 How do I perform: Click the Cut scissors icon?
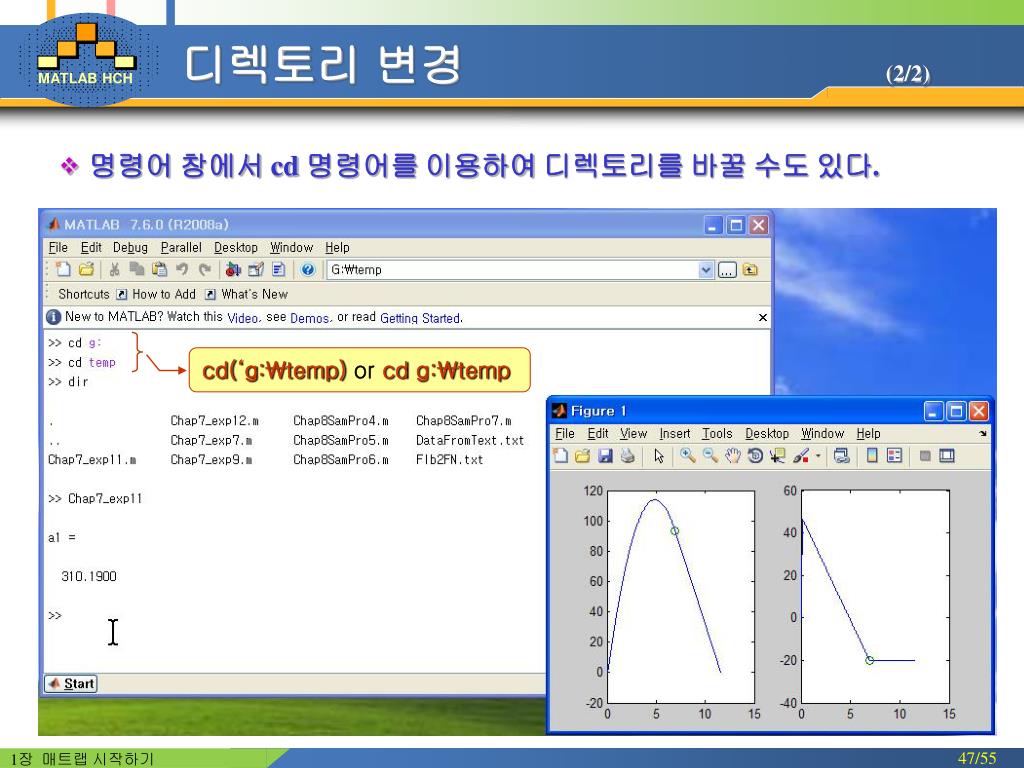[x=115, y=269]
